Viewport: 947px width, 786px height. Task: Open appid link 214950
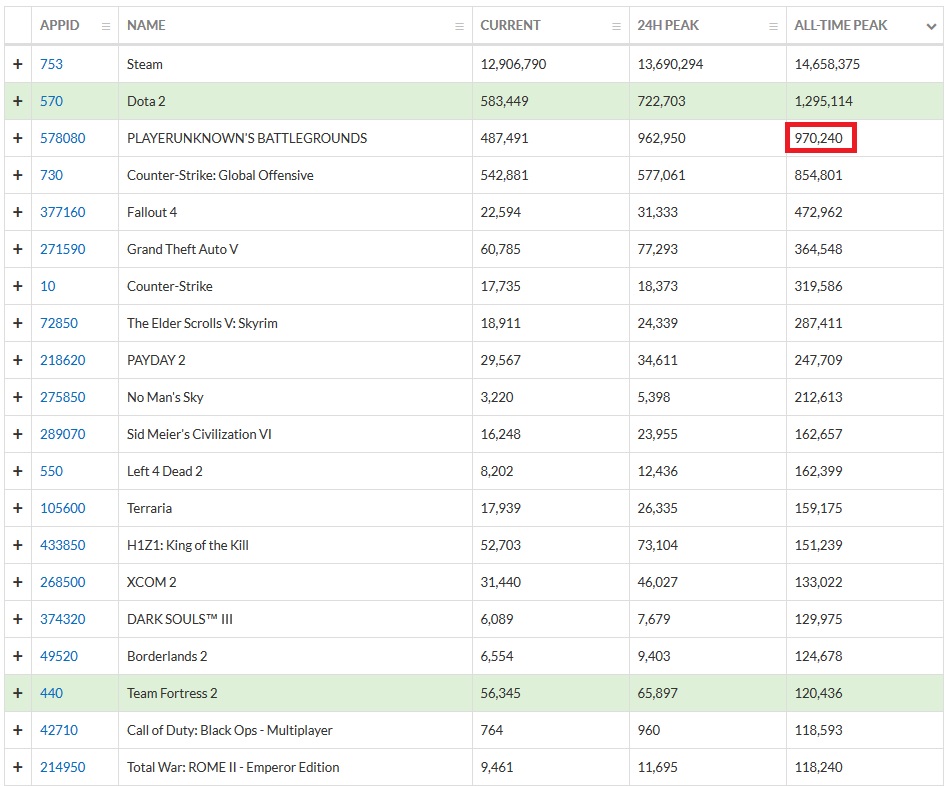click(63, 767)
